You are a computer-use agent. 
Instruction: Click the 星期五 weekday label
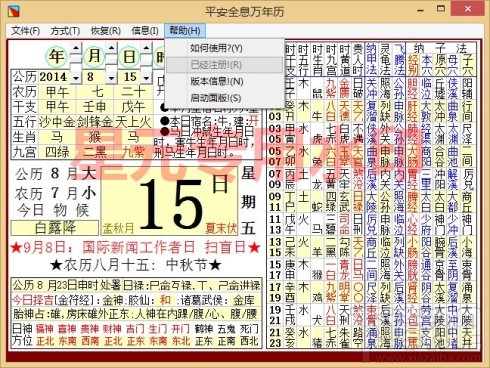(x=248, y=202)
